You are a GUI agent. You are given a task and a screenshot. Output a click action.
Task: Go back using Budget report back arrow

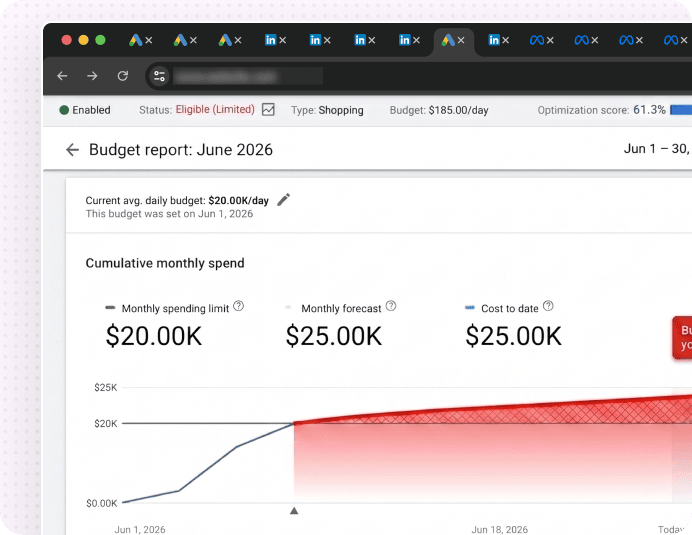72,150
